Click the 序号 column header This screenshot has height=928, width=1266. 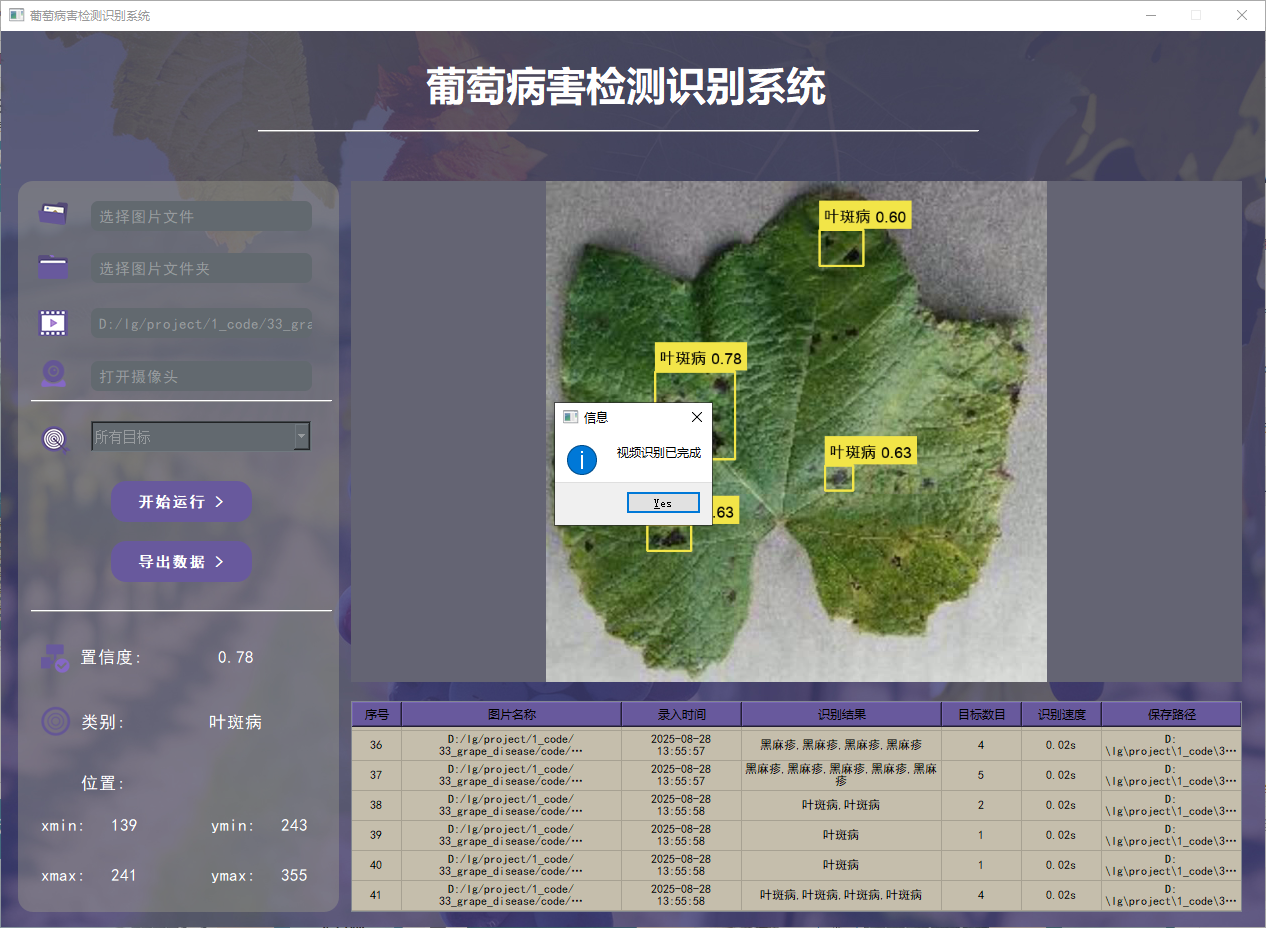coord(376,714)
